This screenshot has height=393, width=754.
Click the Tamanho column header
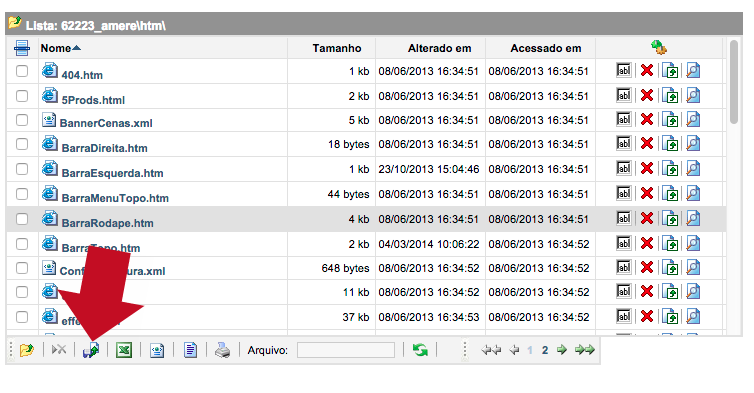(x=337, y=48)
